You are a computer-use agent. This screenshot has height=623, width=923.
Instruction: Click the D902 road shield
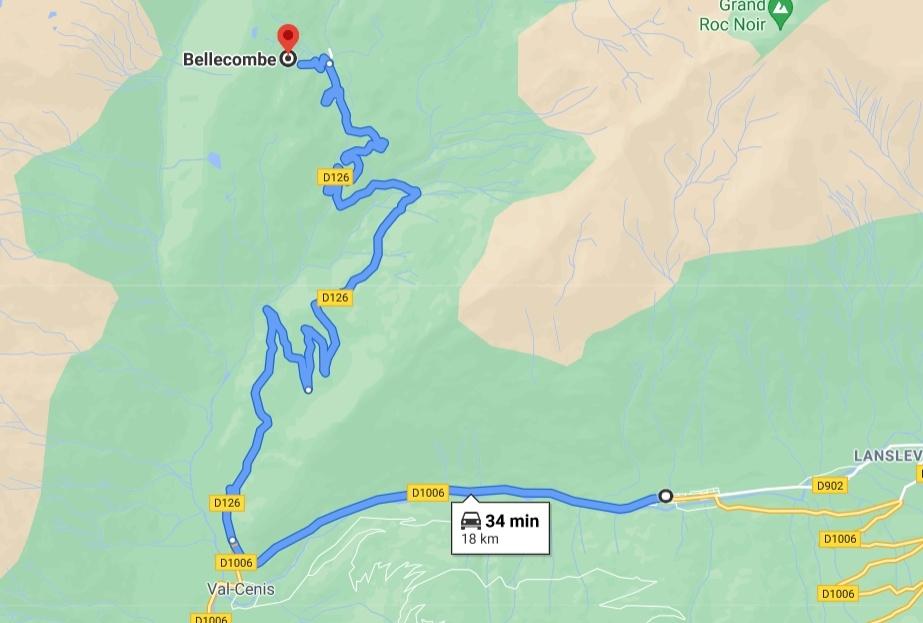(829, 485)
